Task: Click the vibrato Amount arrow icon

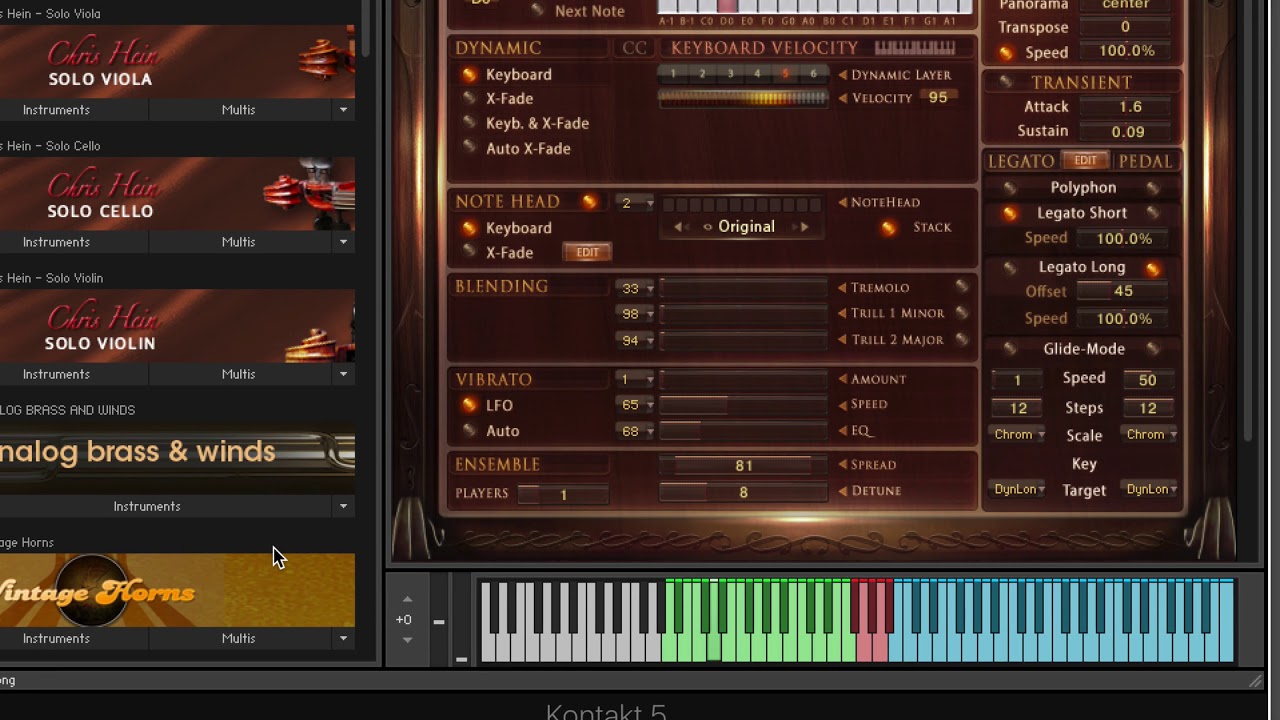Action: tap(842, 379)
